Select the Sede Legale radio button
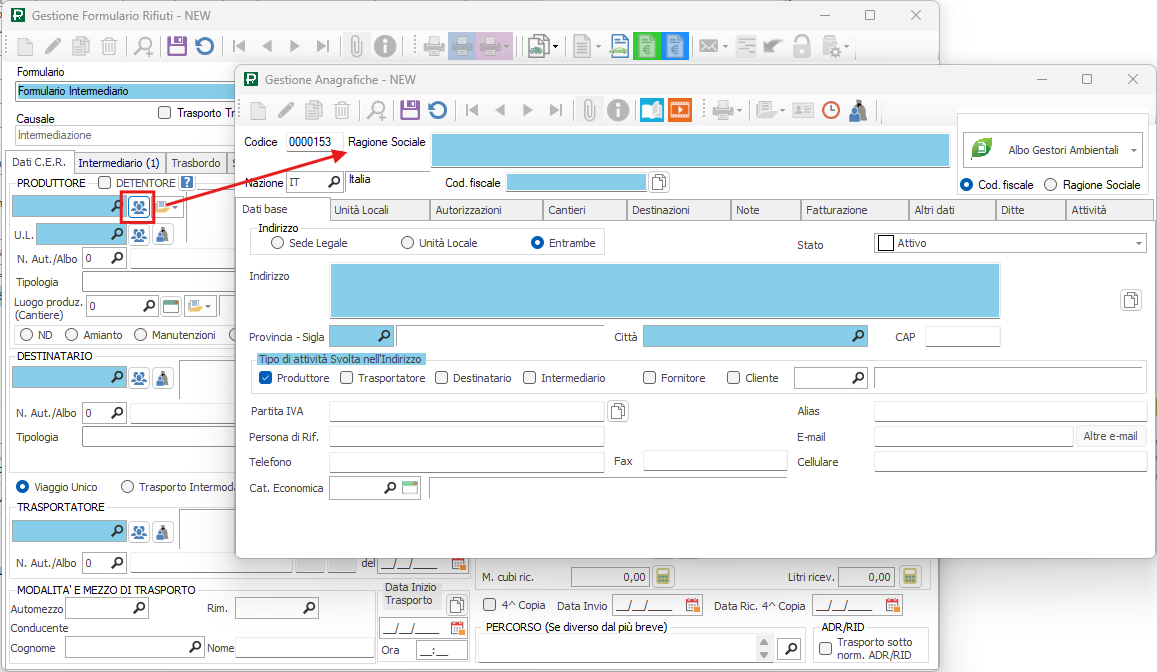Screen dimensions: 1157x672 (x=277, y=243)
